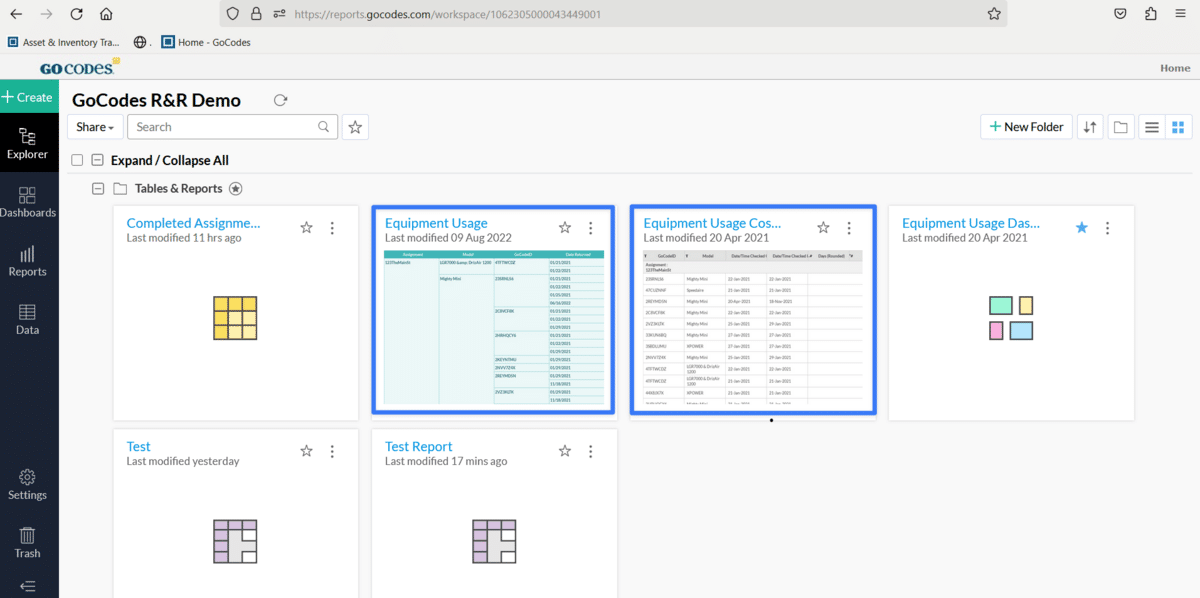Switch to list view
Image resolution: width=1200 pixels, height=598 pixels.
(x=1152, y=127)
